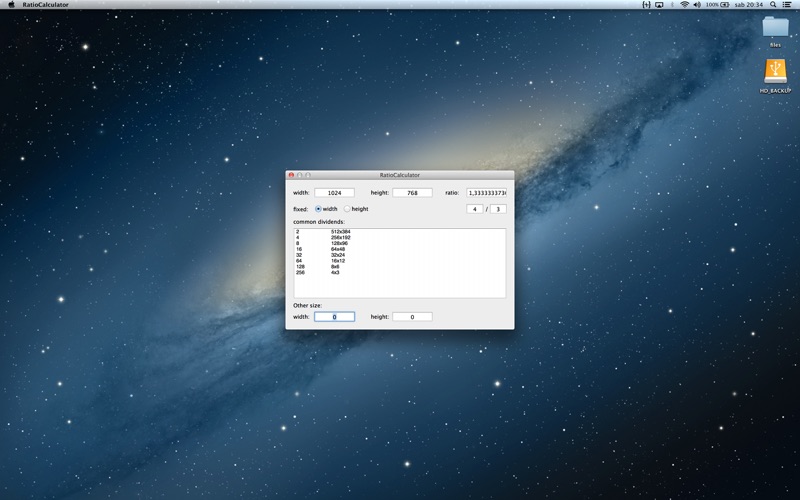Click the Other size width field
The width and height of the screenshot is (800, 500).
334,317
